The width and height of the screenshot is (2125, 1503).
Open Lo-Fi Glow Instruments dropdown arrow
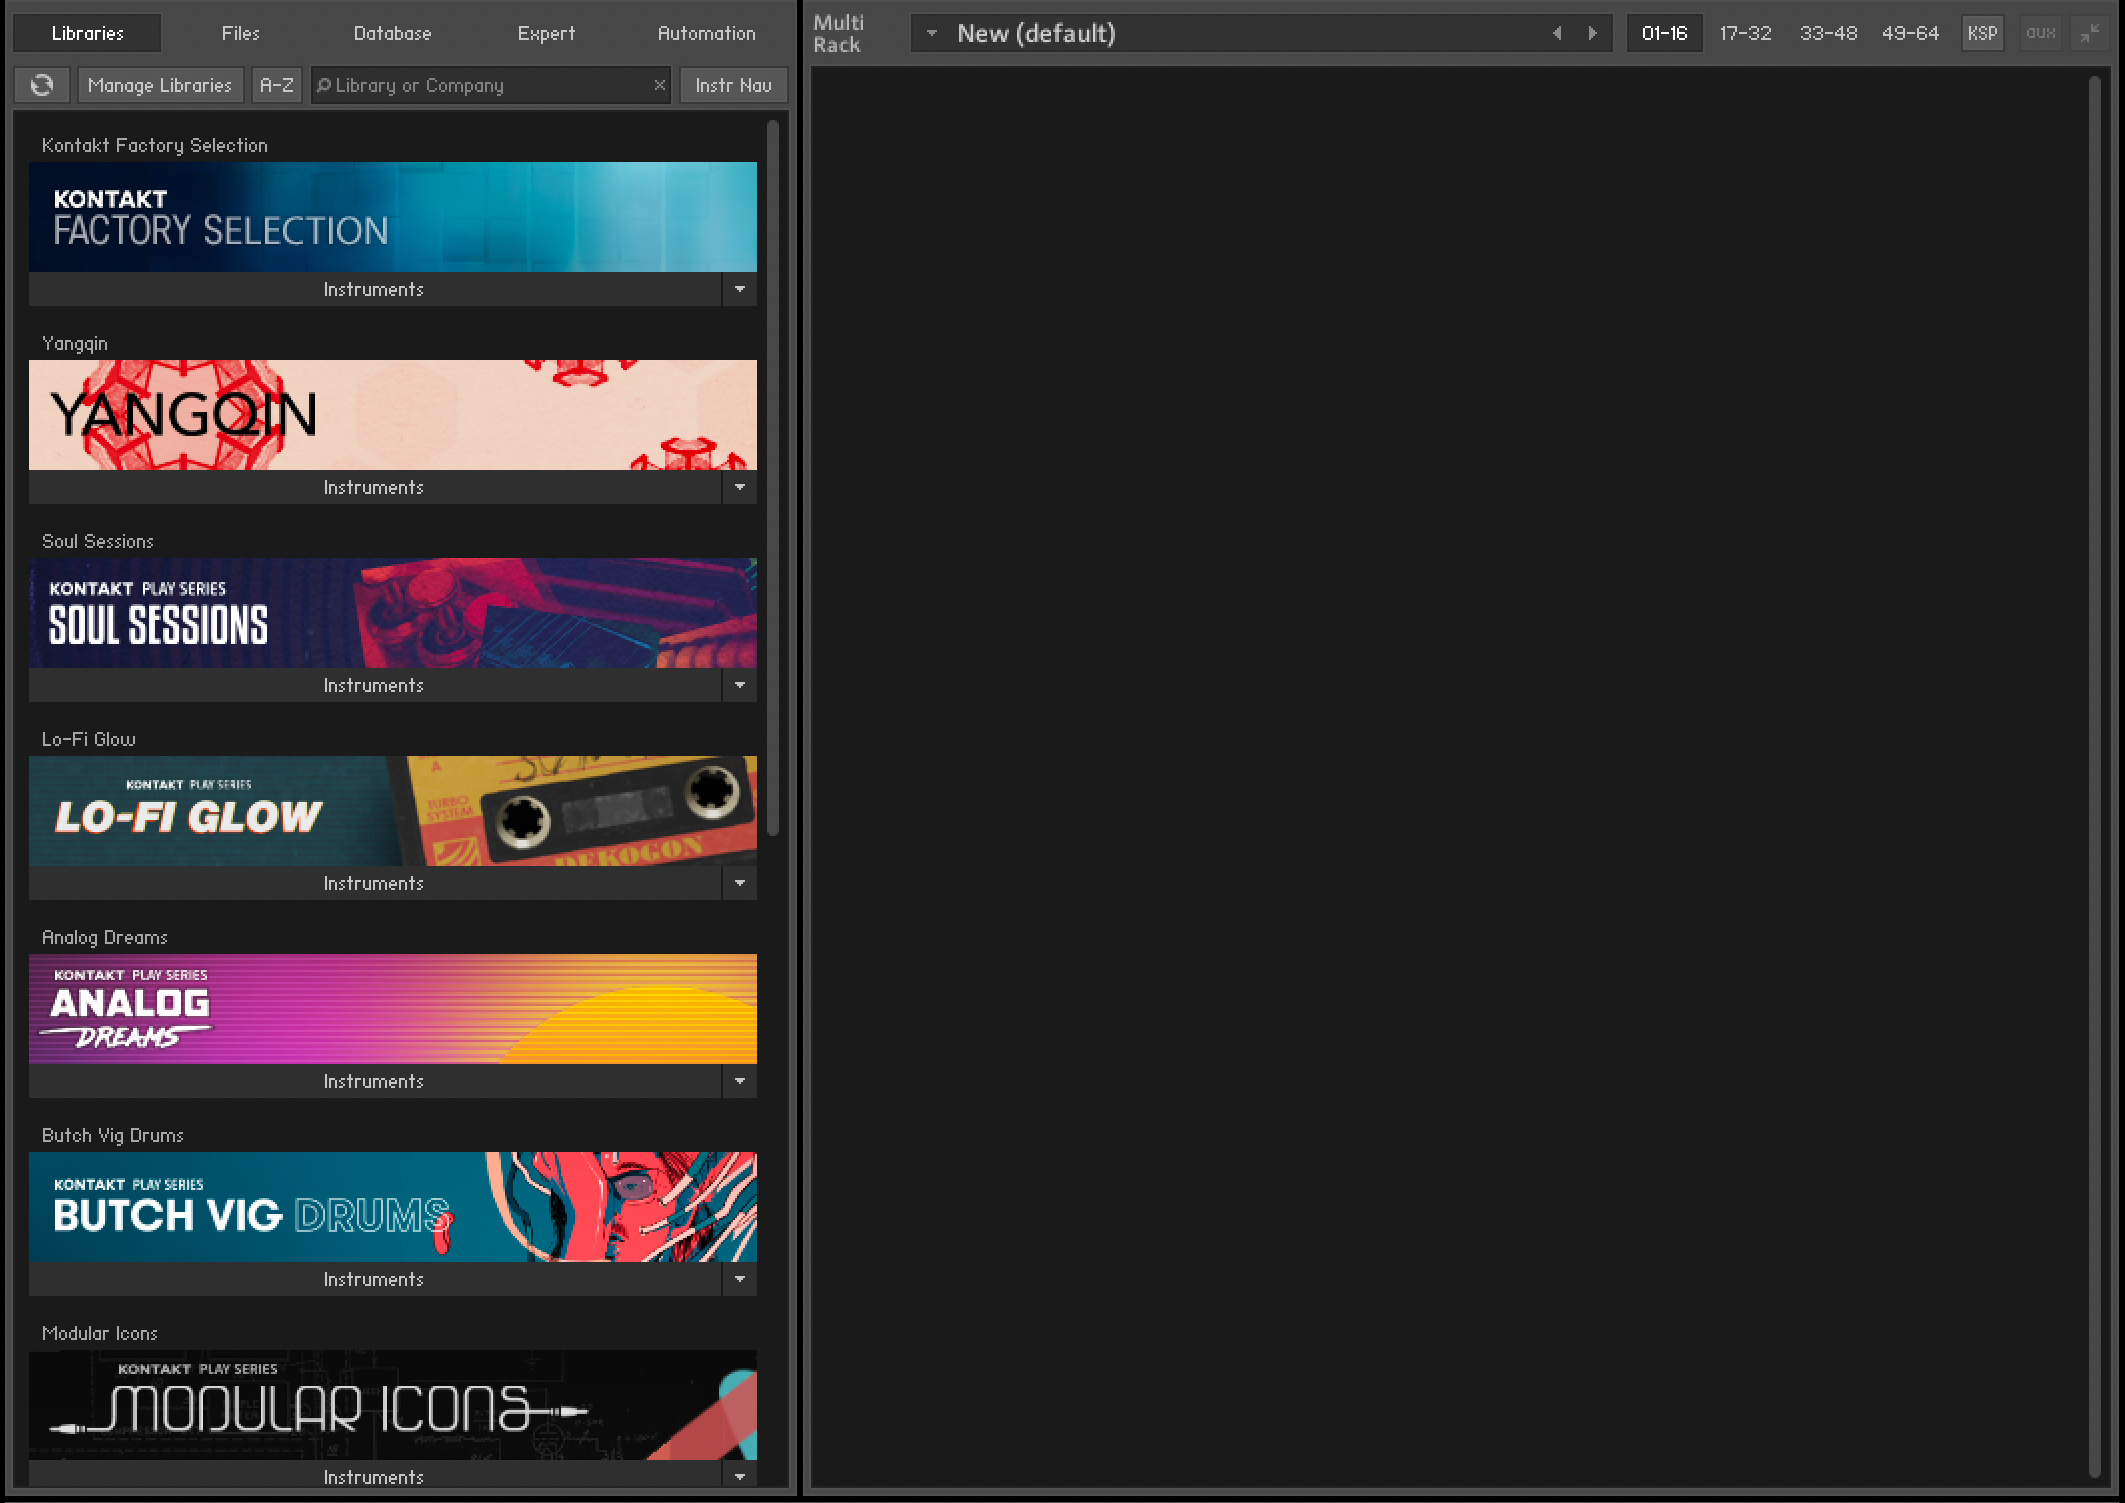[739, 883]
